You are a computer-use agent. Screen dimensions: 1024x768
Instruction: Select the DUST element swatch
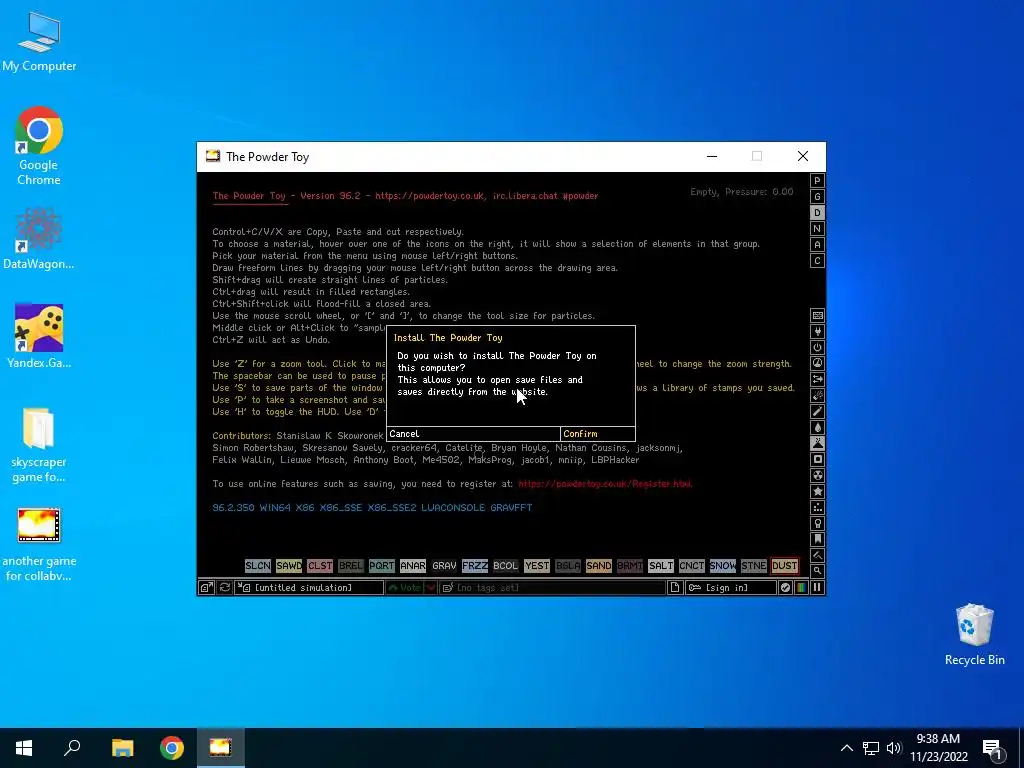point(784,566)
